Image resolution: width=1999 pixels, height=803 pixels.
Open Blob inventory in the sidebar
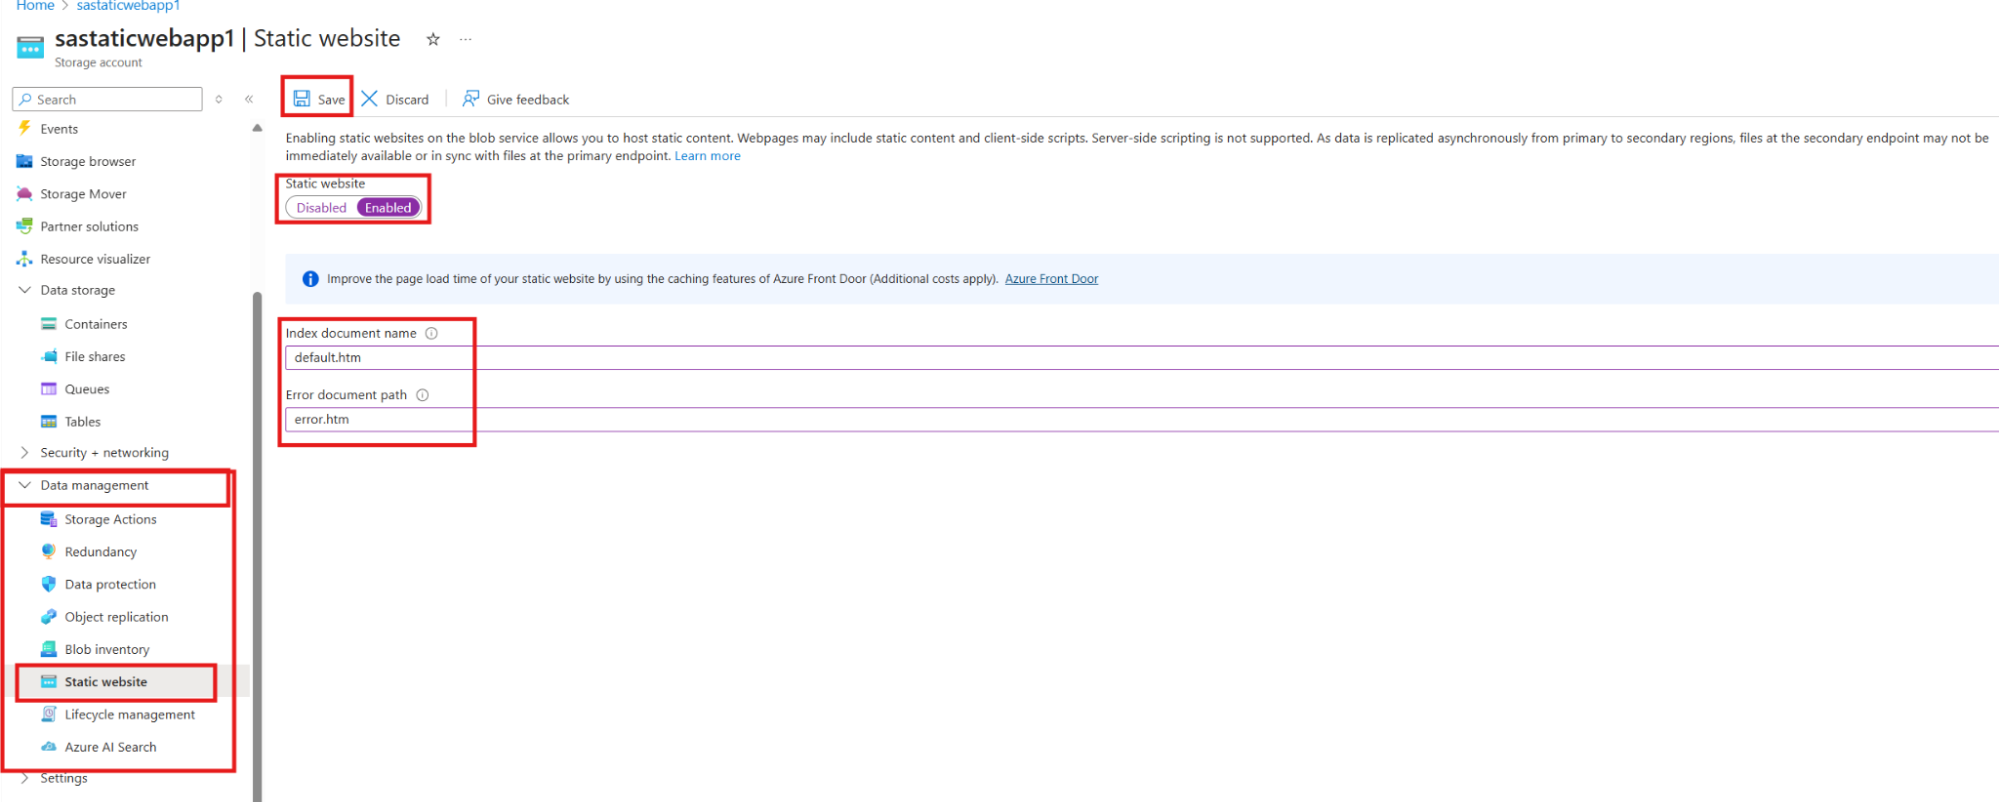point(107,650)
